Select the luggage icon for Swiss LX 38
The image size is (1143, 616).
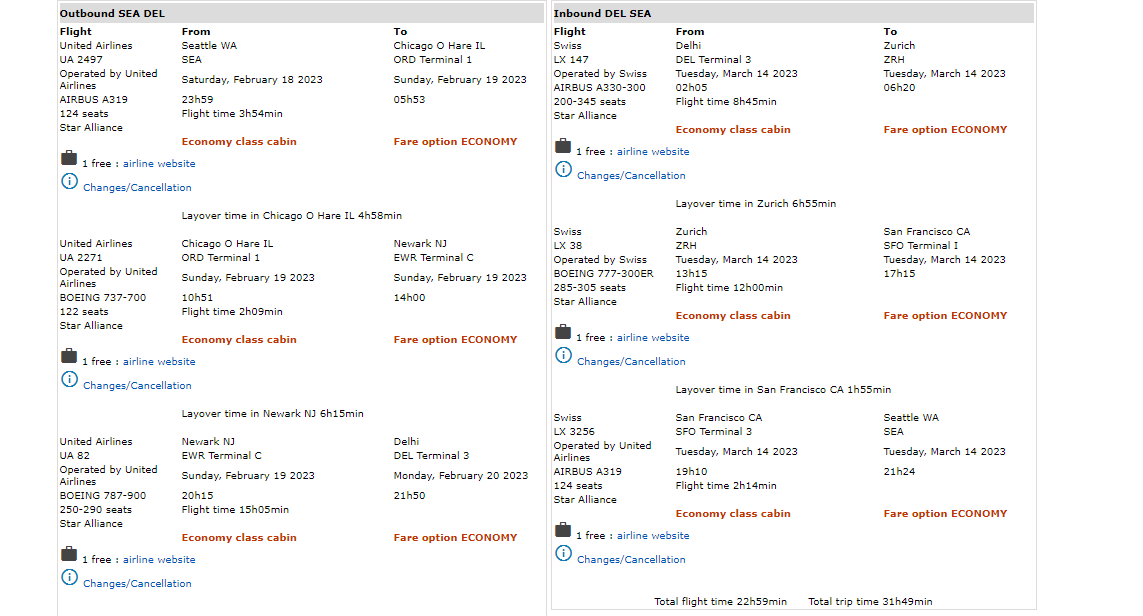click(563, 332)
